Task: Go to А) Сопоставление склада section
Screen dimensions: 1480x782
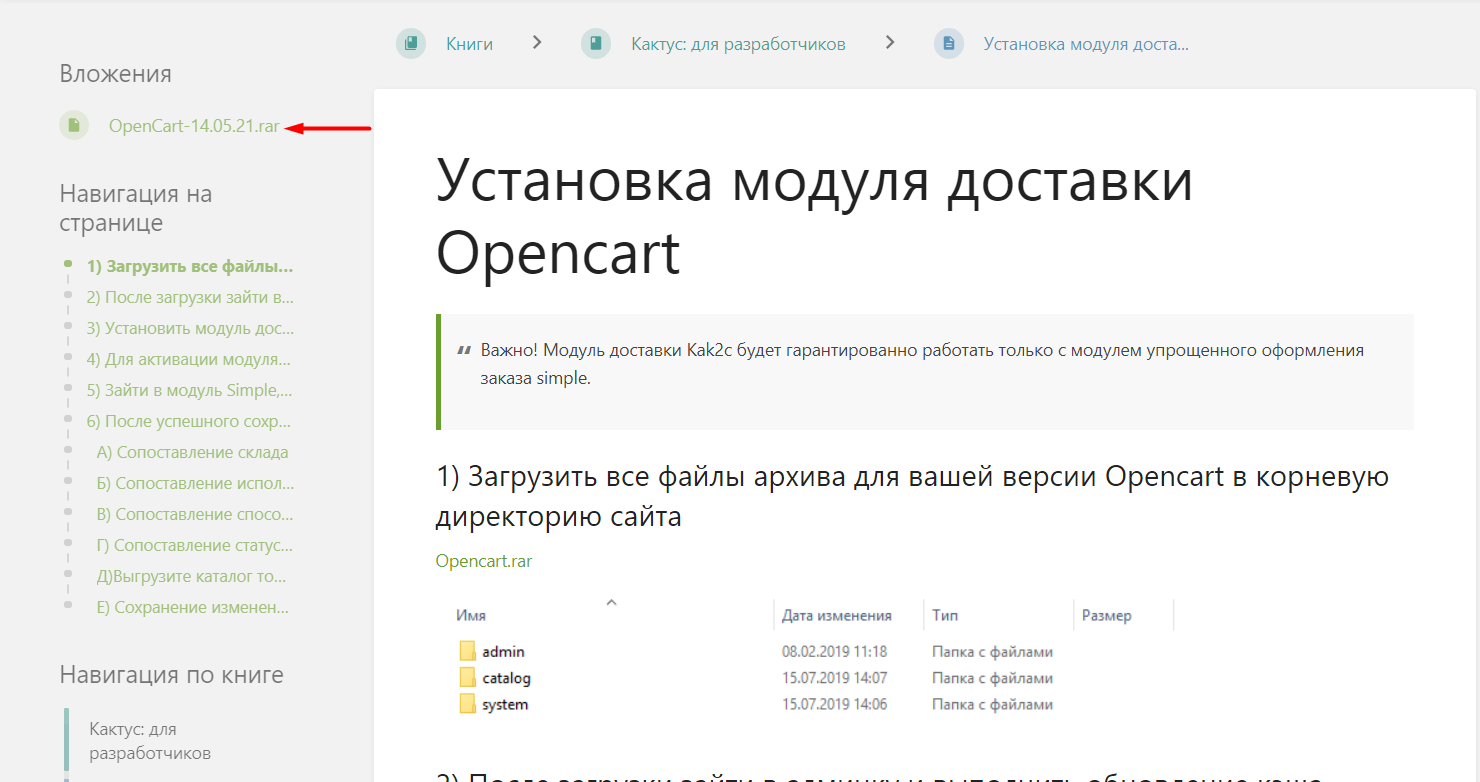Action: [193, 452]
